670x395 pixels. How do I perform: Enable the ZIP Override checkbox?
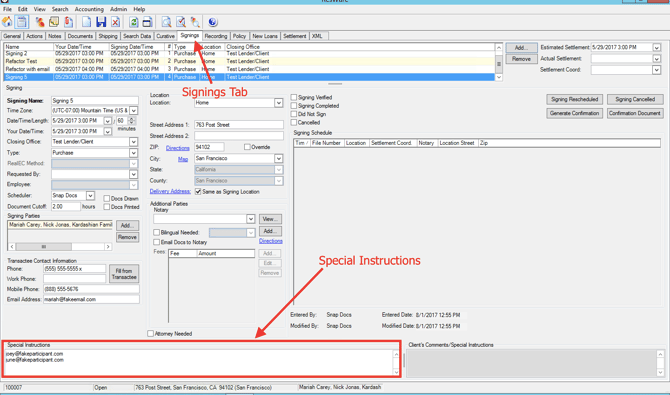(x=247, y=147)
